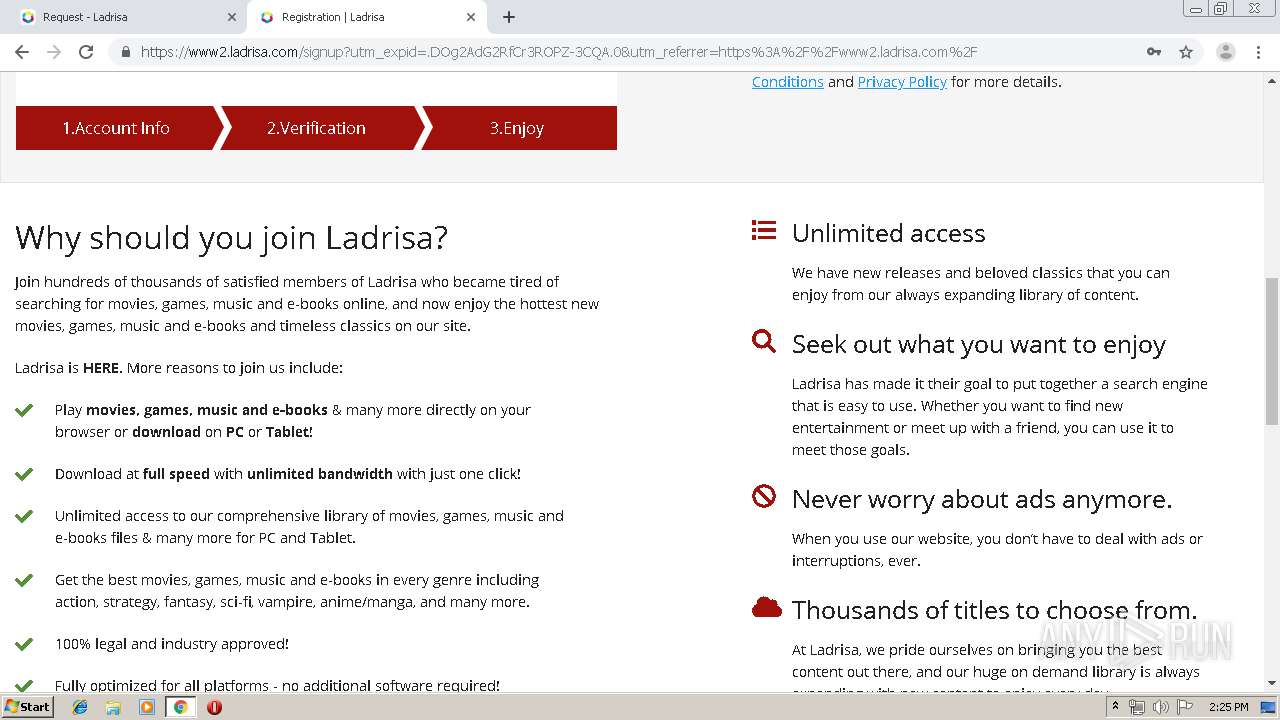This screenshot has height=720, width=1280.
Task: Click the volume speaker tray icon
Action: coord(1160,707)
